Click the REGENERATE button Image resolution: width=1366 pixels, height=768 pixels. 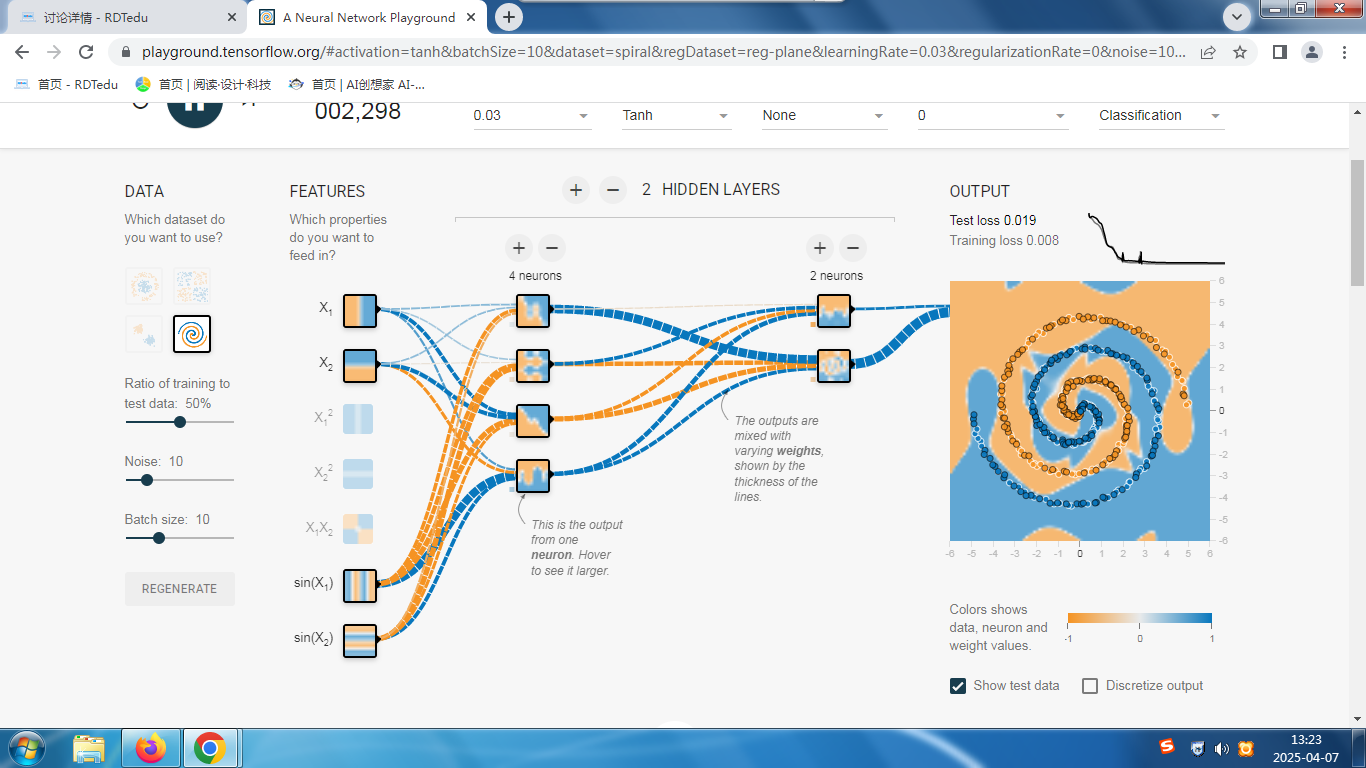click(180, 589)
